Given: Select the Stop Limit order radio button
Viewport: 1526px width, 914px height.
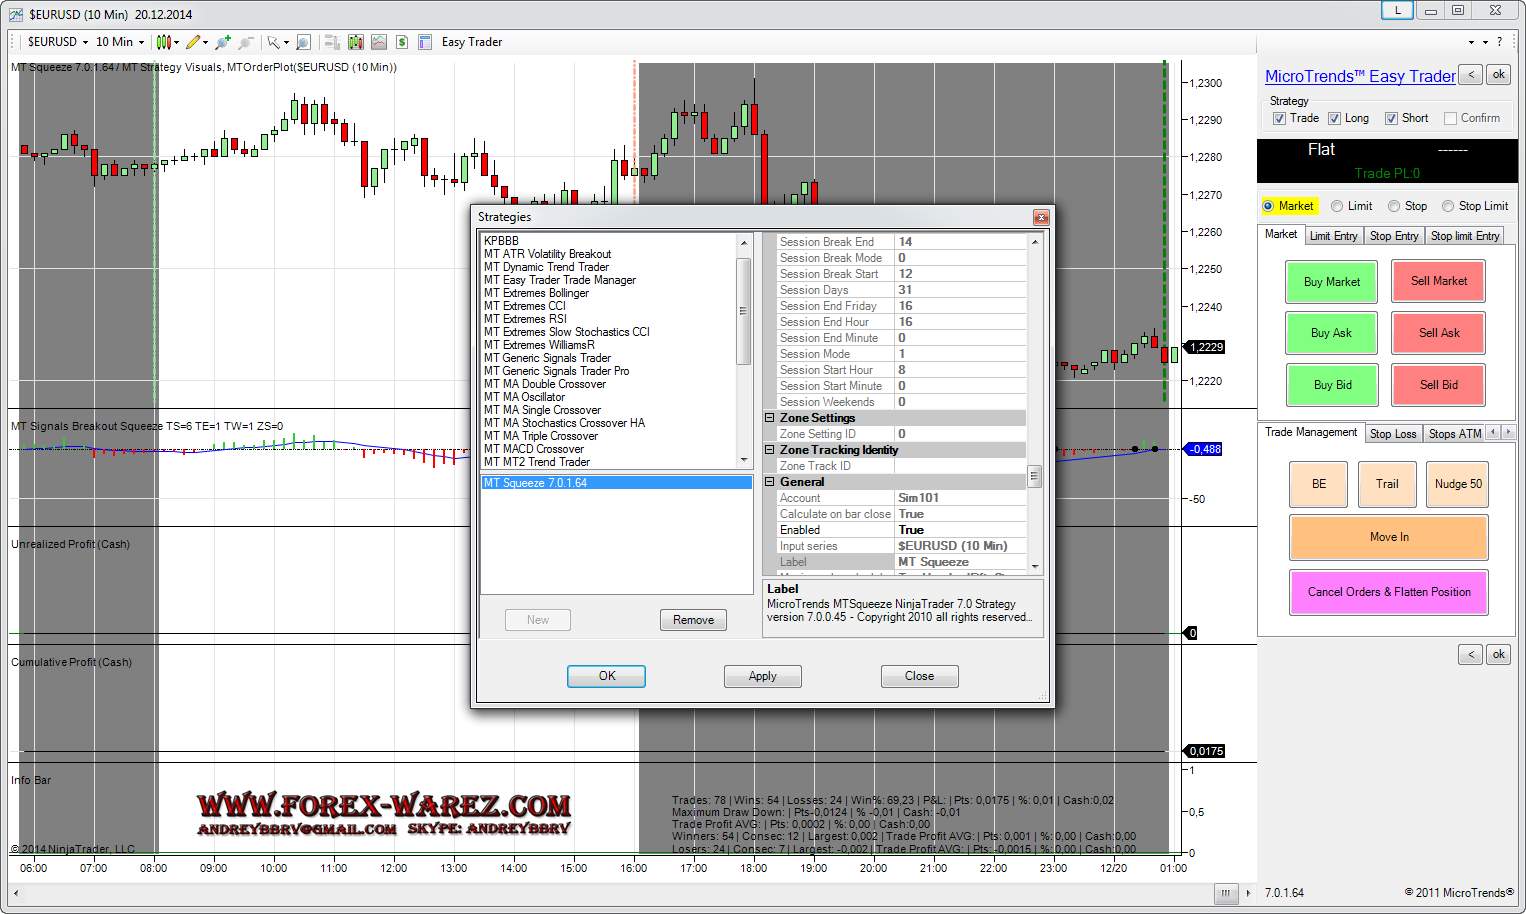Looking at the screenshot, I should [1448, 206].
